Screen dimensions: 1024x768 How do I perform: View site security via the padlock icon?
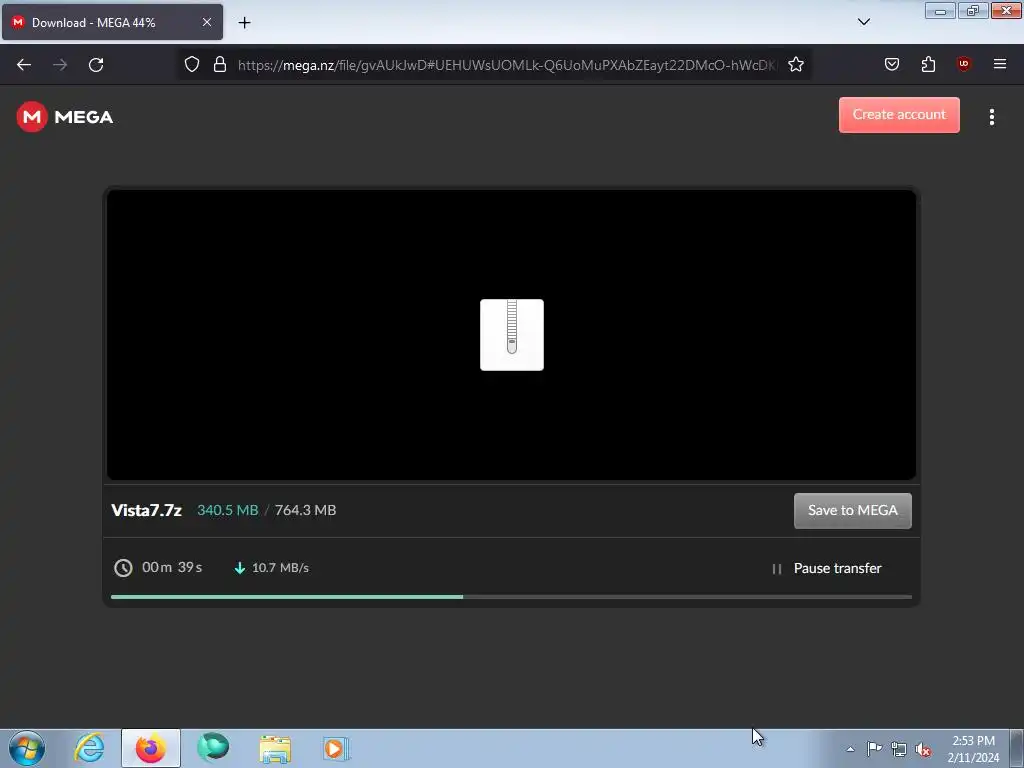[x=220, y=65]
